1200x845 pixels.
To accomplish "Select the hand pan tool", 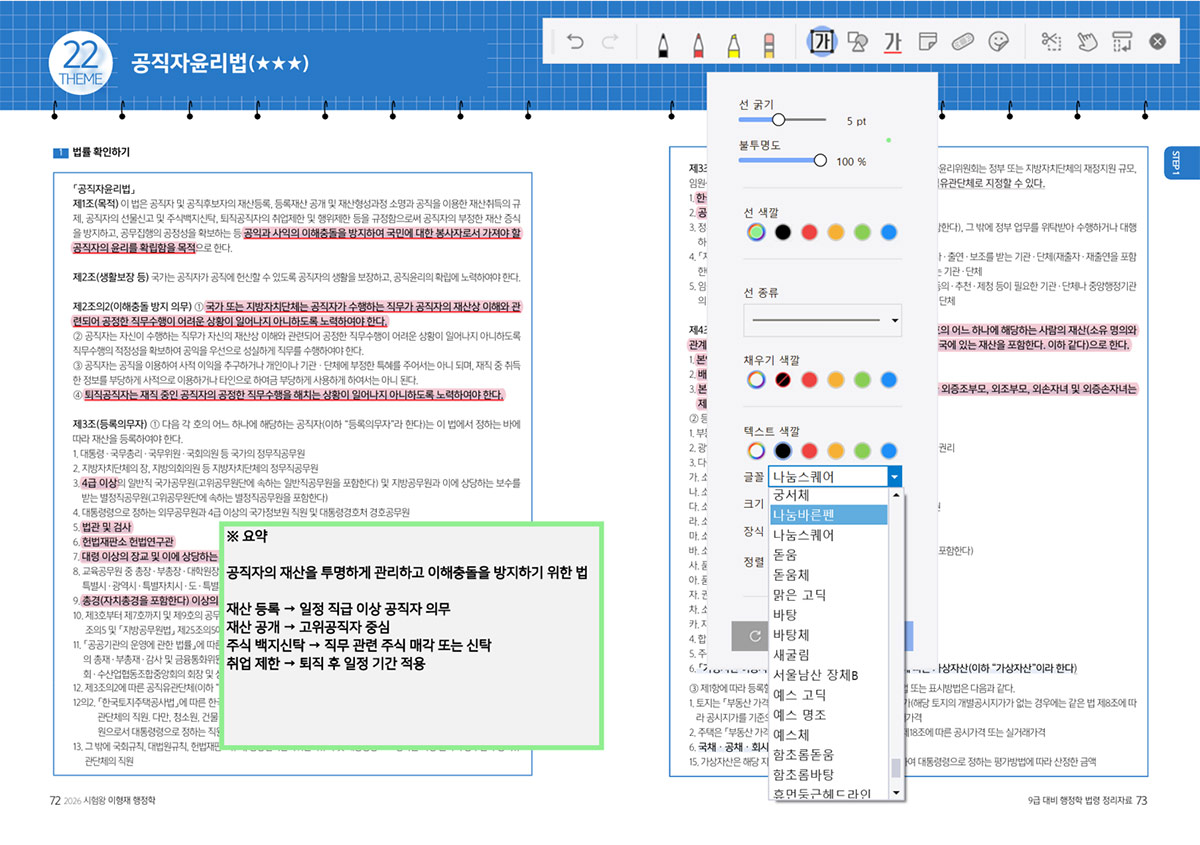I will coord(1089,42).
